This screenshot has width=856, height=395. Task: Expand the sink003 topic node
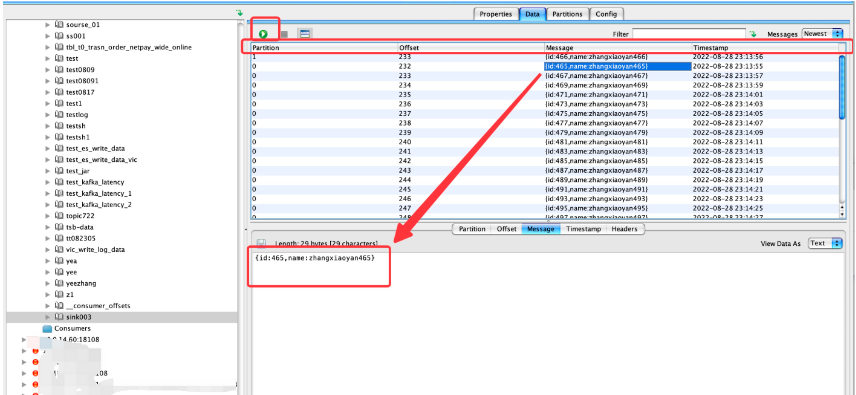pos(47,317)
